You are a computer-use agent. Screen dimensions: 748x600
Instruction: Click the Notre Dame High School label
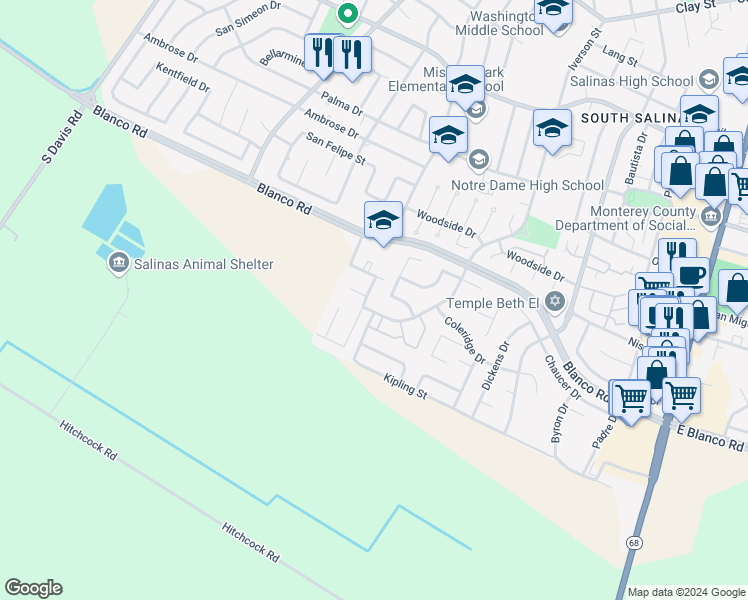(x=528, y=185)
